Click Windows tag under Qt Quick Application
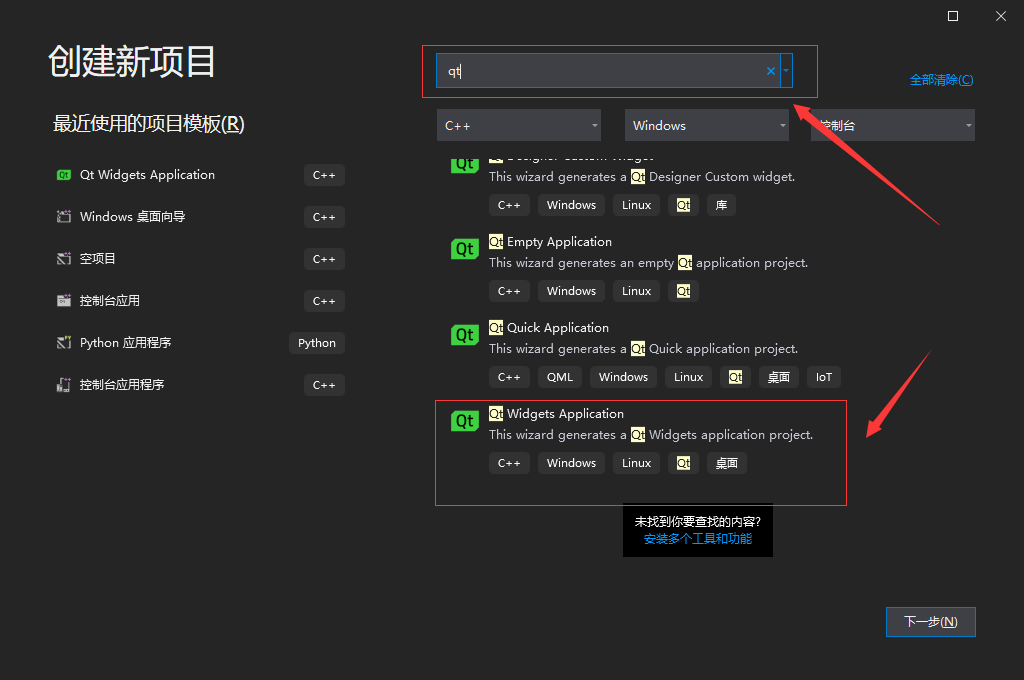This screenshot has width=1024, height=680. tap(623, 377)
